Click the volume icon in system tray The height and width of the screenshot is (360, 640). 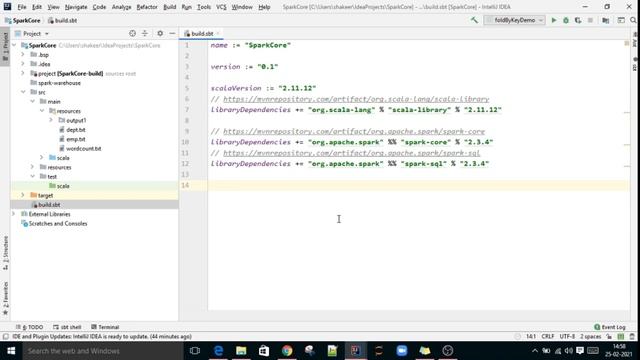(x=569, y=351)
